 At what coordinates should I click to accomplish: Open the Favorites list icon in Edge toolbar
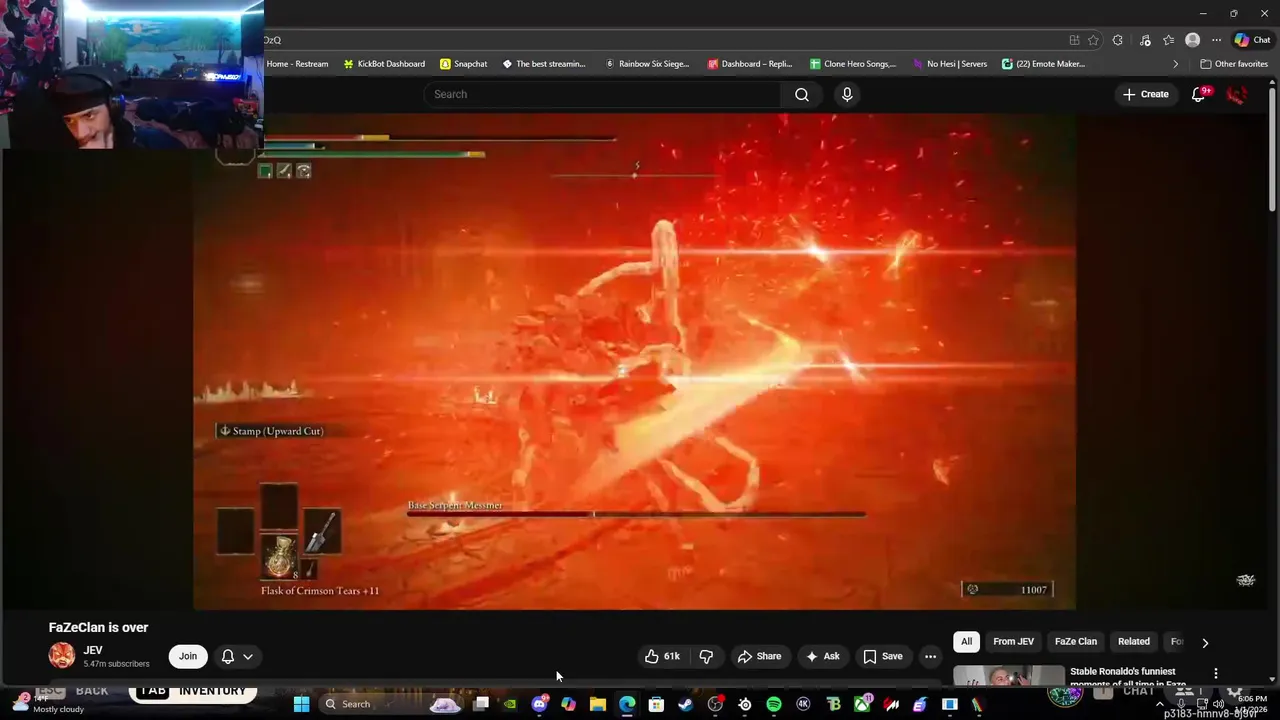coord(1168,40)
